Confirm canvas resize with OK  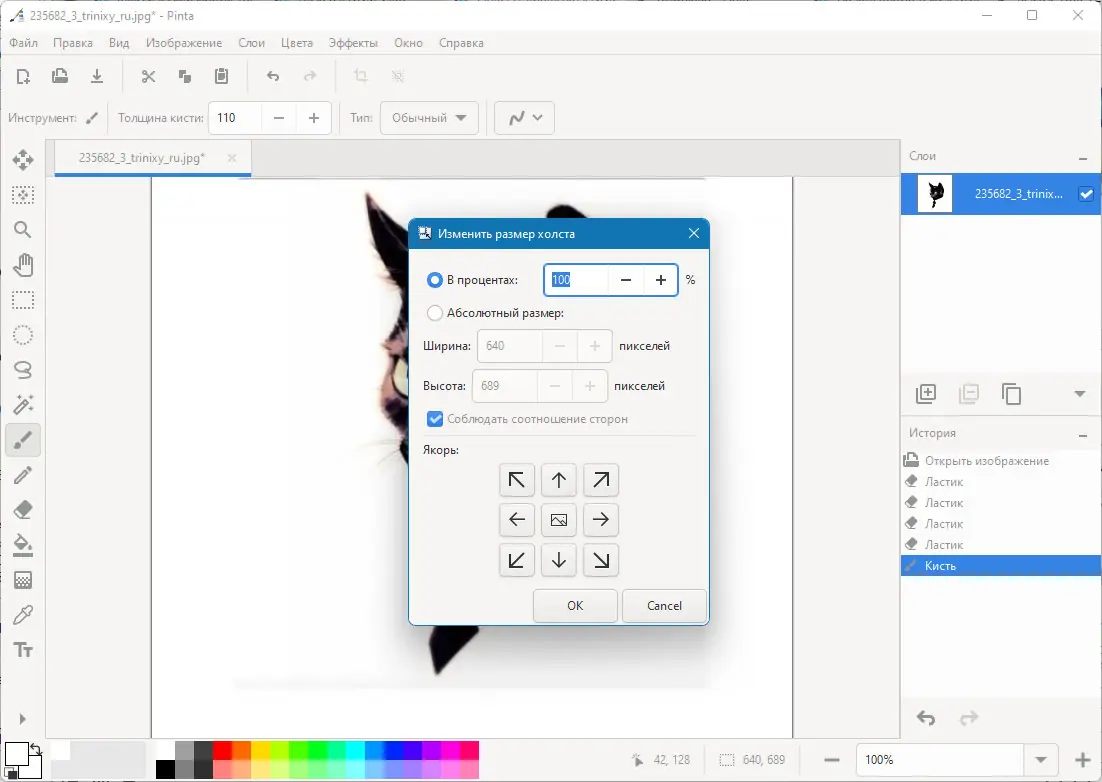[x=575, y=606]
